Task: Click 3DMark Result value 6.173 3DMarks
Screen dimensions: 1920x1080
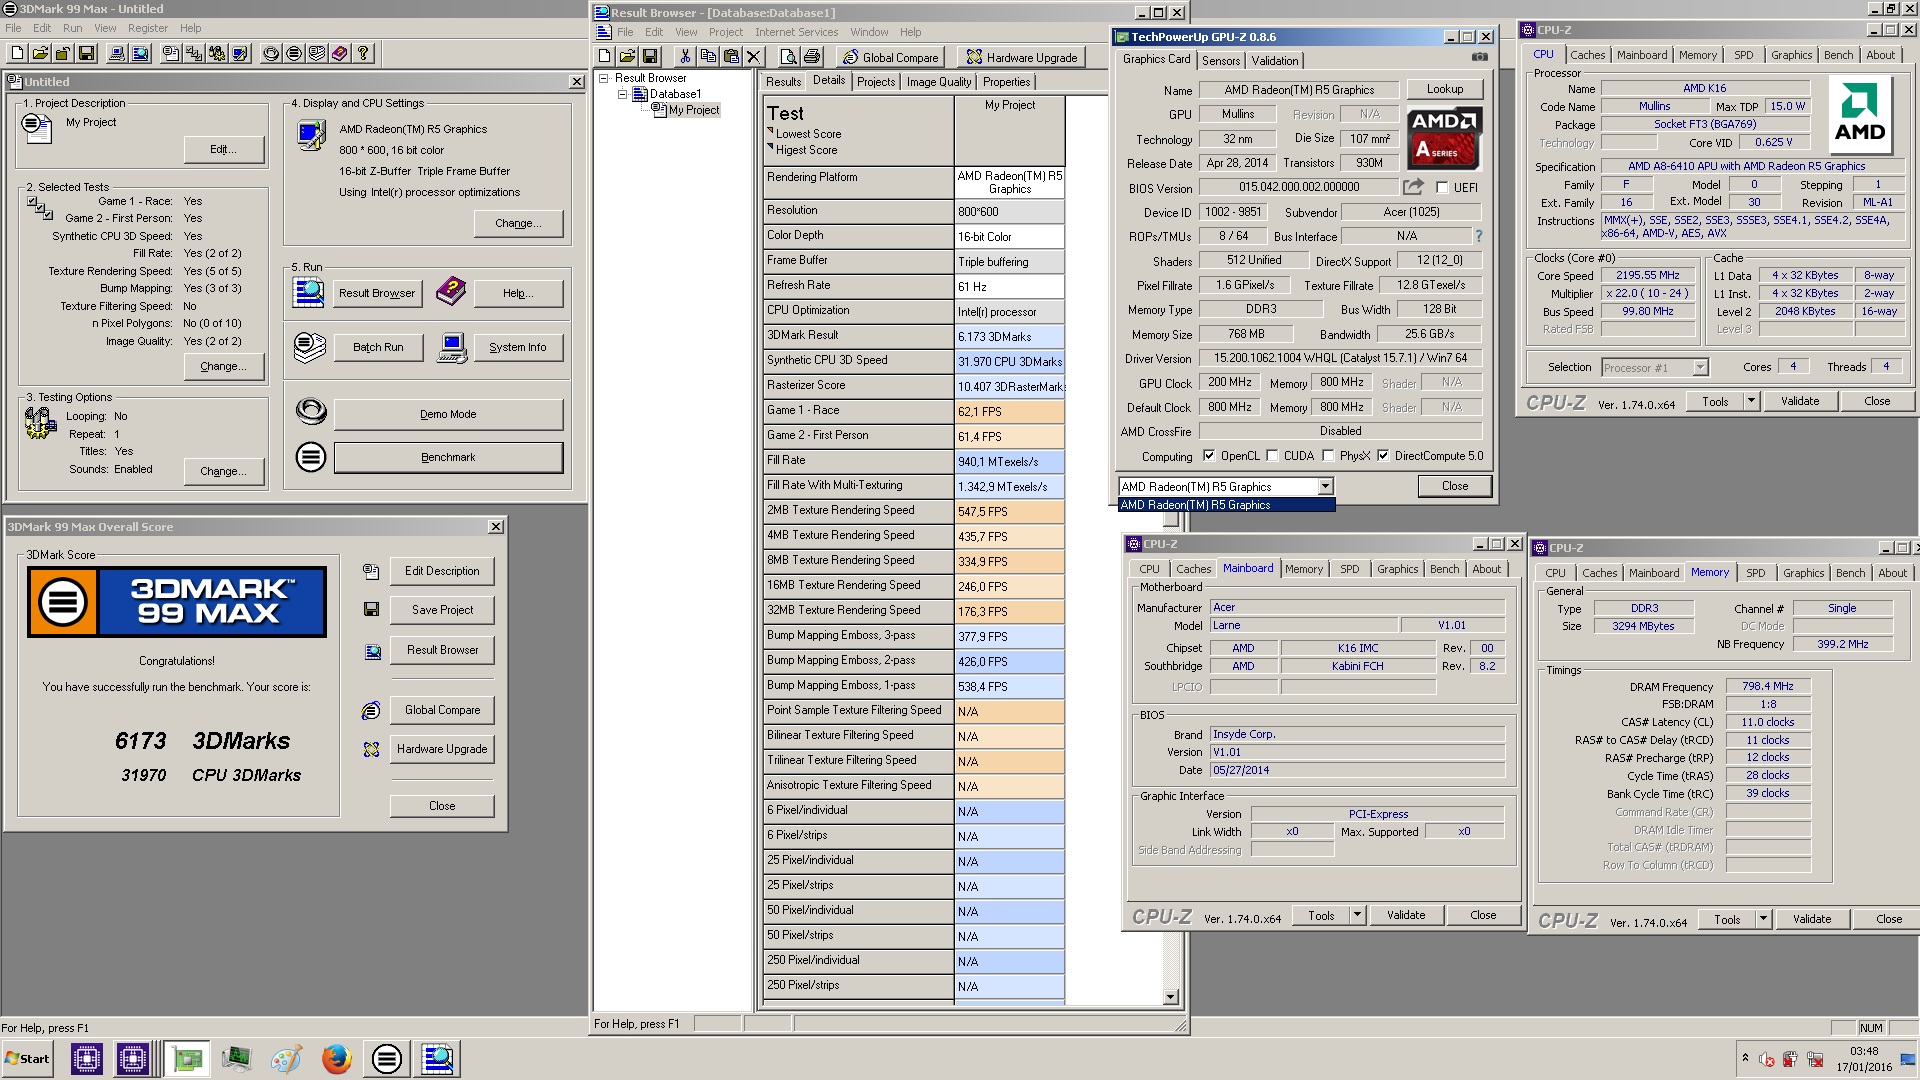Action: 1009,337
